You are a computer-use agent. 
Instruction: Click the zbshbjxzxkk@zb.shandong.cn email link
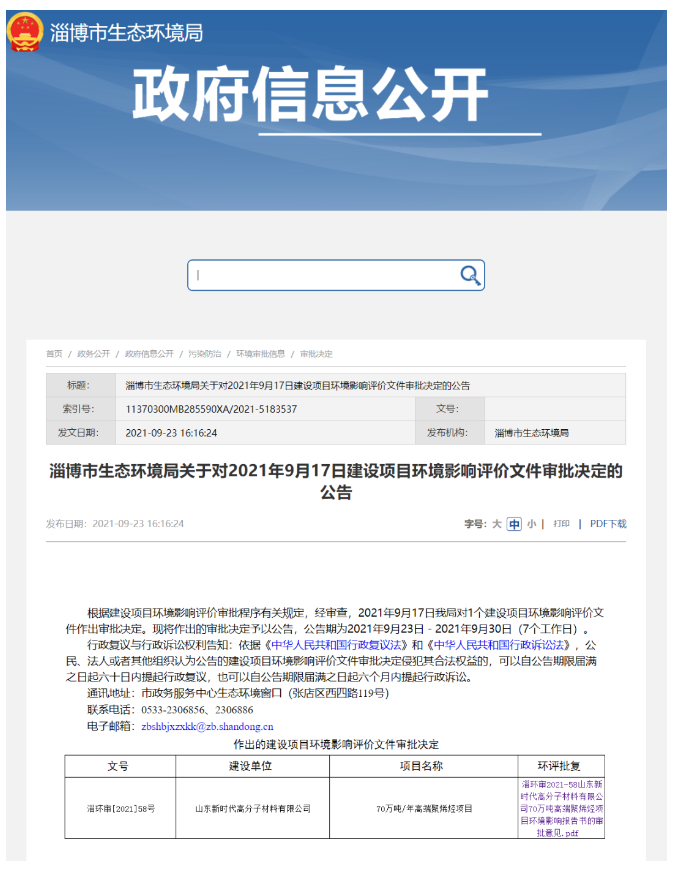207,727
